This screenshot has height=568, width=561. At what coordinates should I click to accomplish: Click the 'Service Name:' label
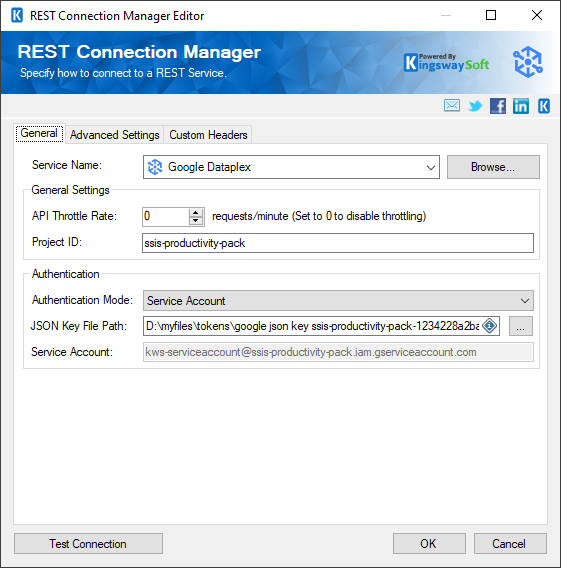click(x=67, y=165)
